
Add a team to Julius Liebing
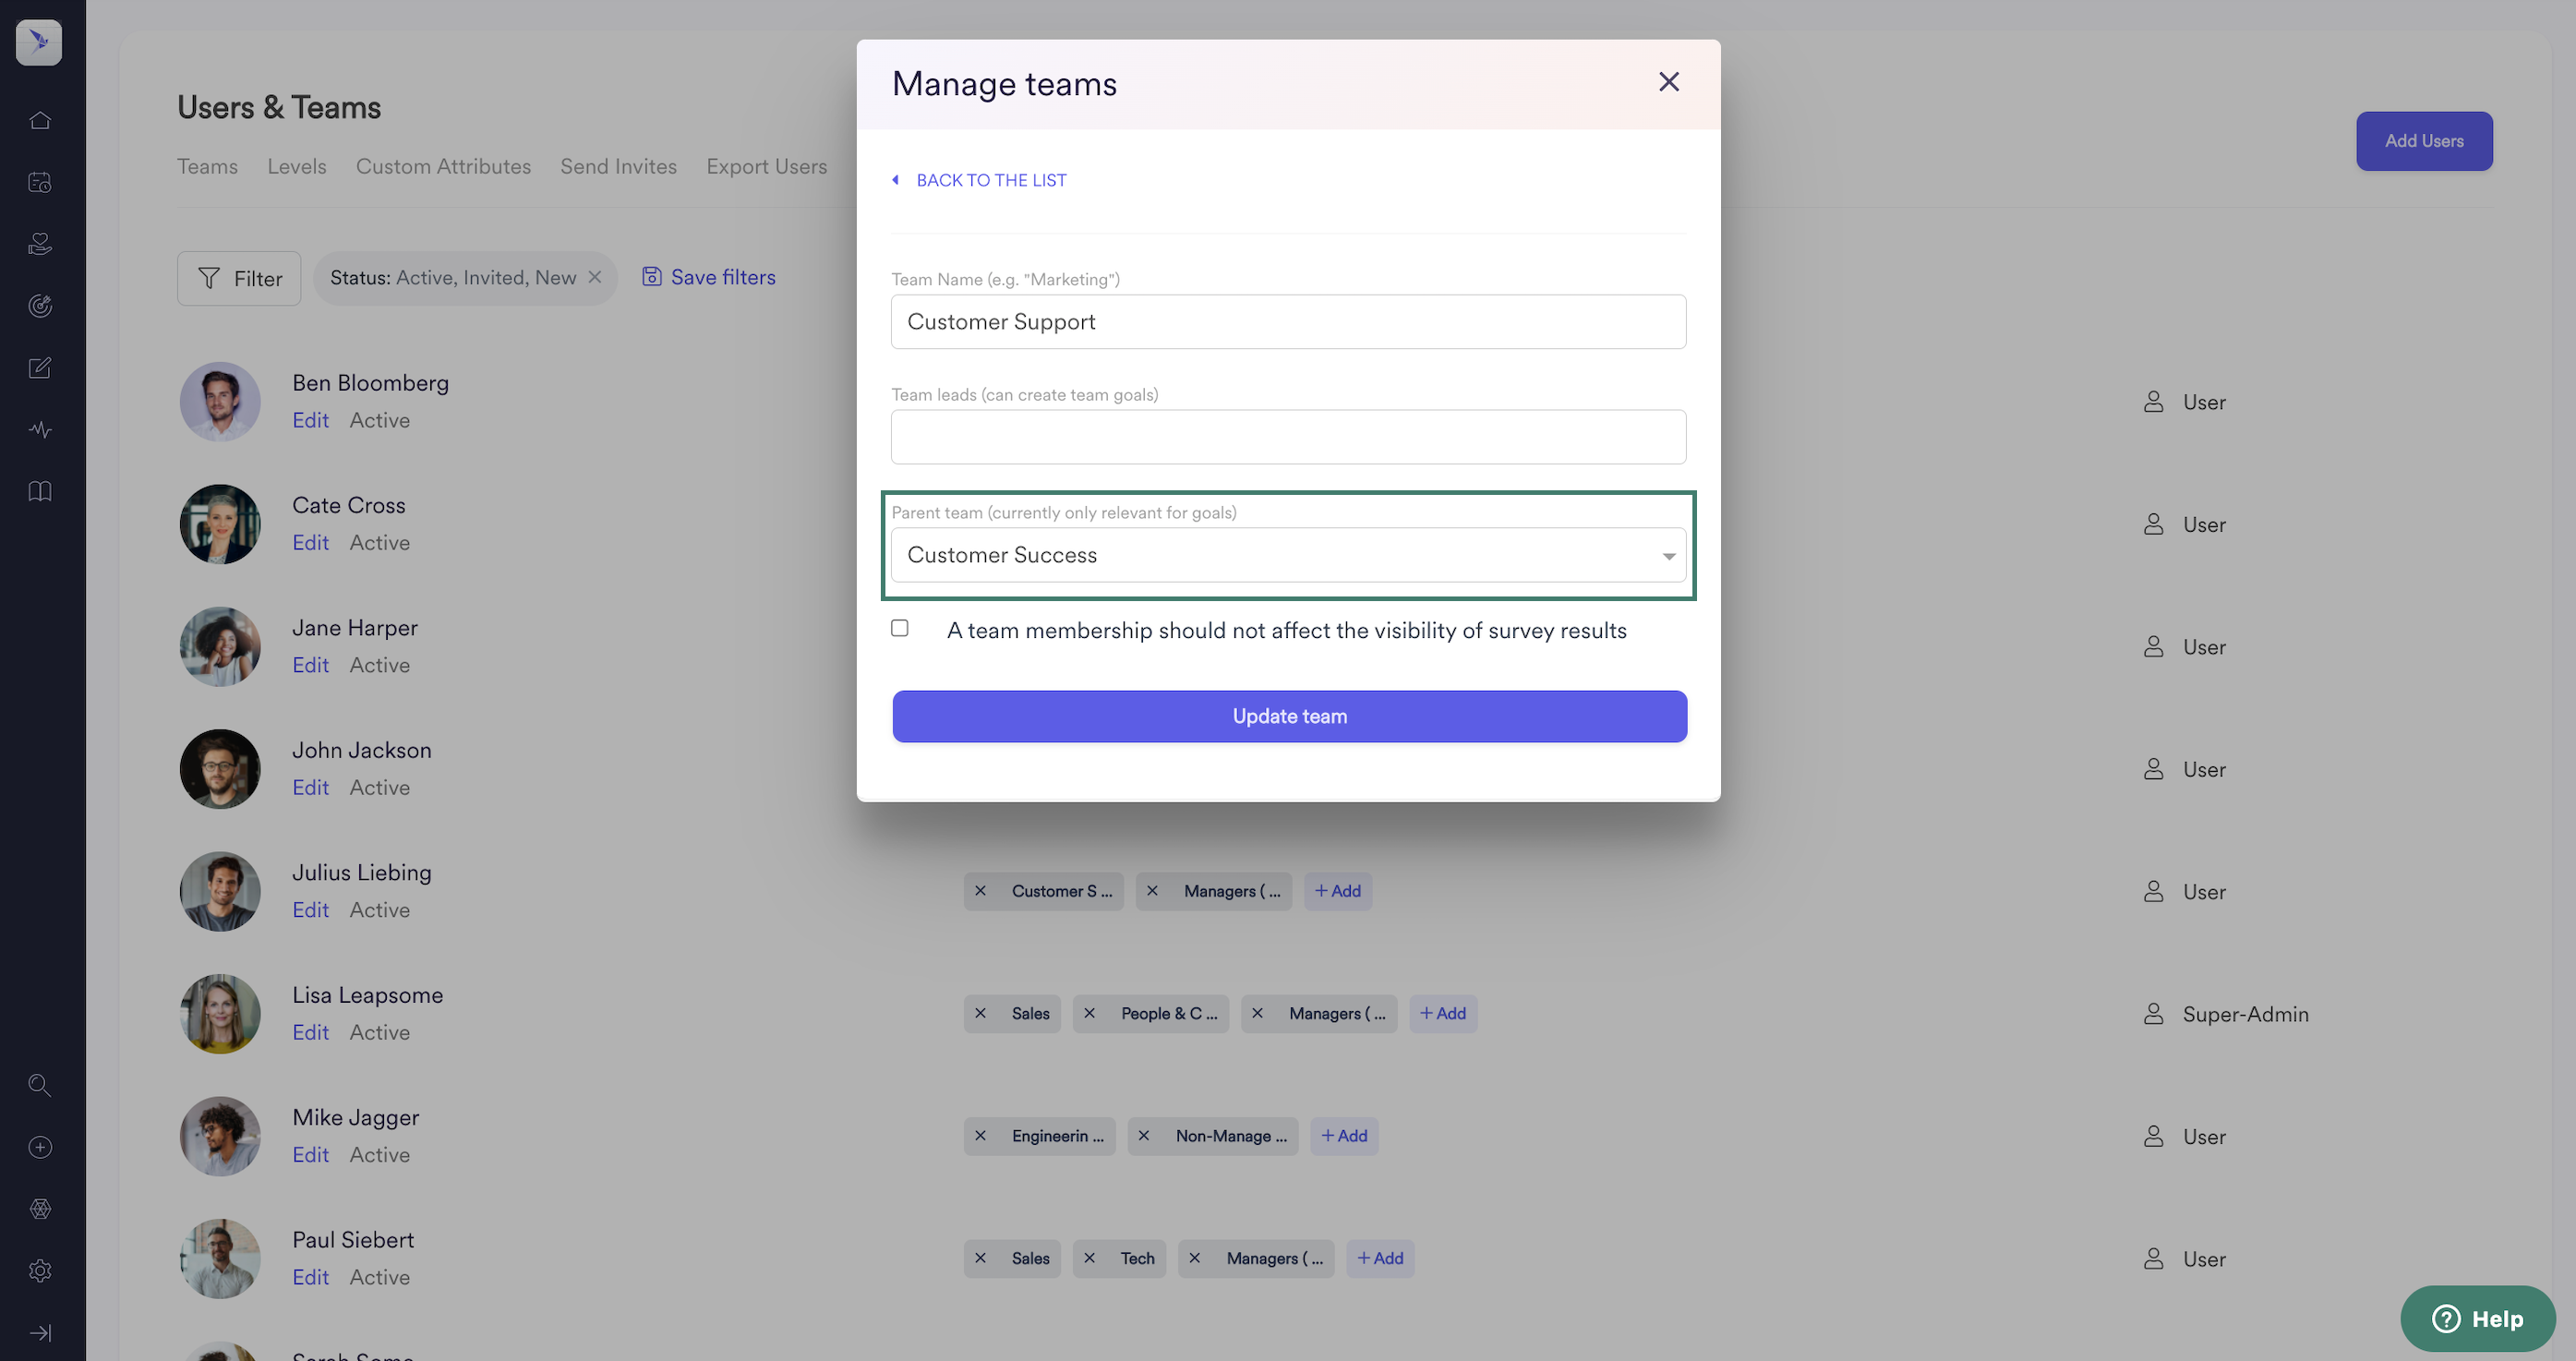[1338, 891]
